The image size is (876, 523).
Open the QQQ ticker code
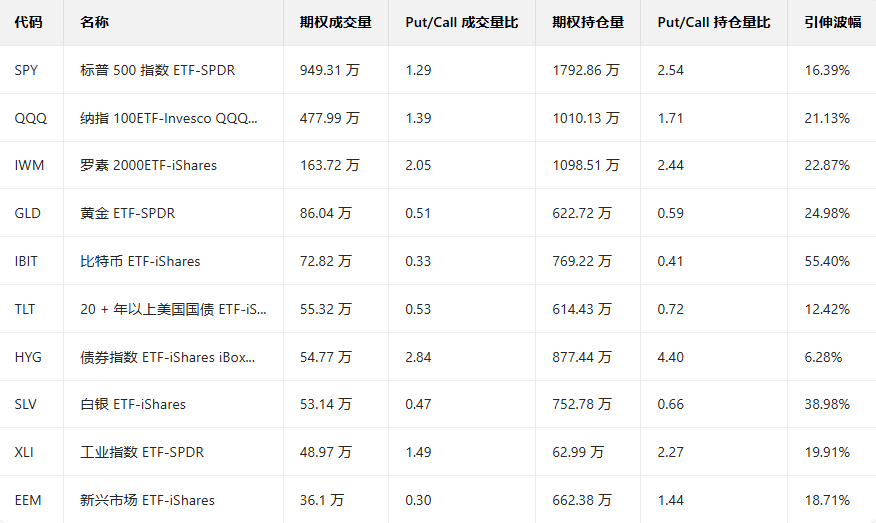pyautogui.click(x=30, y=118)
